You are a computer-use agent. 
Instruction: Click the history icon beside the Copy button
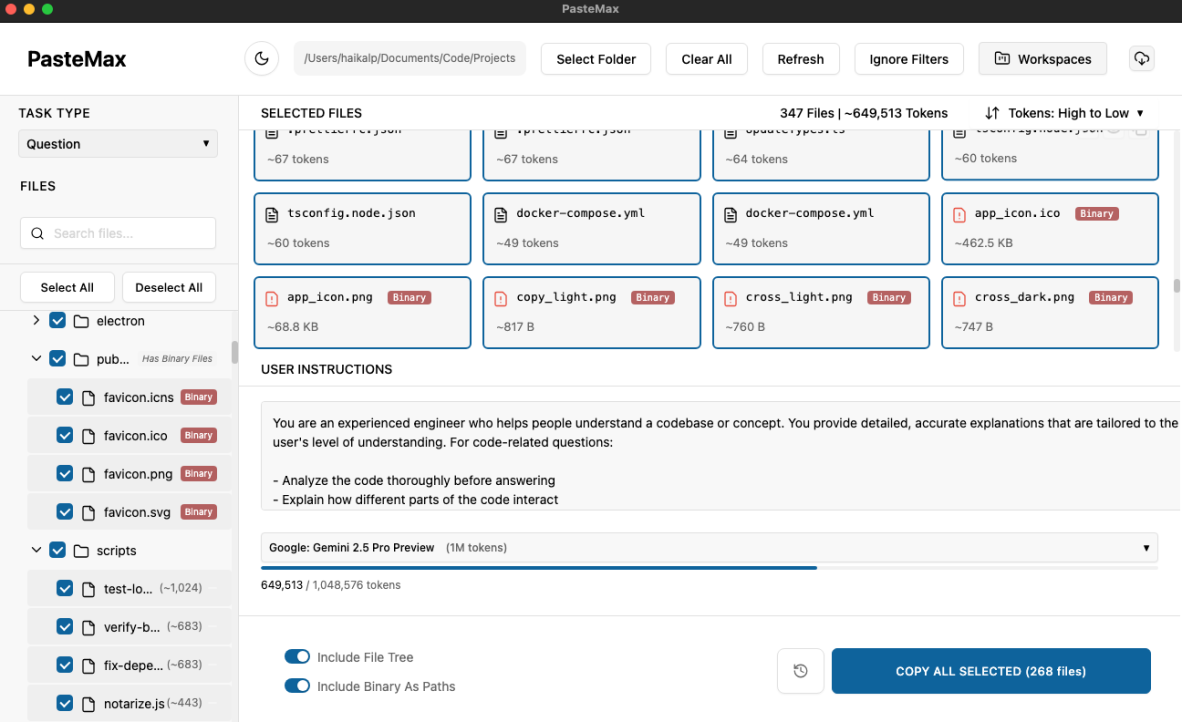[800, 671]
